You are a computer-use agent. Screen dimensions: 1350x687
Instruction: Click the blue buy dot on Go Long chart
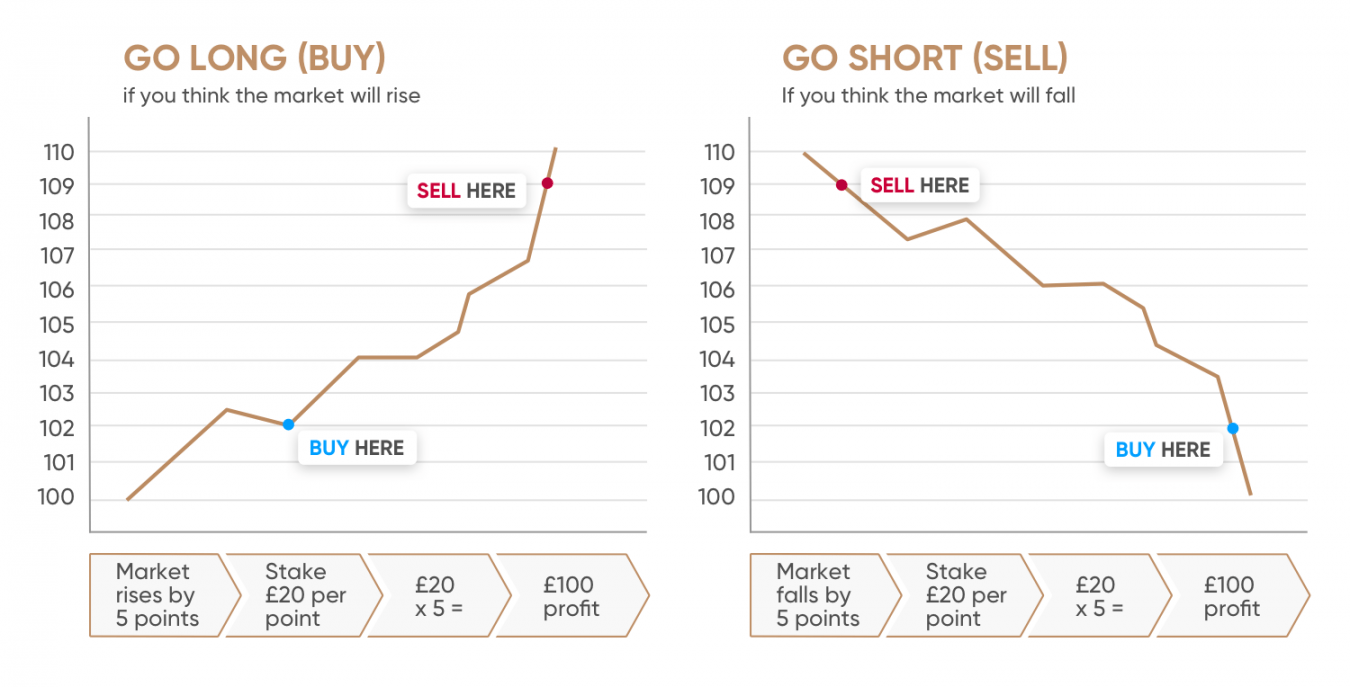(x=288, y=425)
